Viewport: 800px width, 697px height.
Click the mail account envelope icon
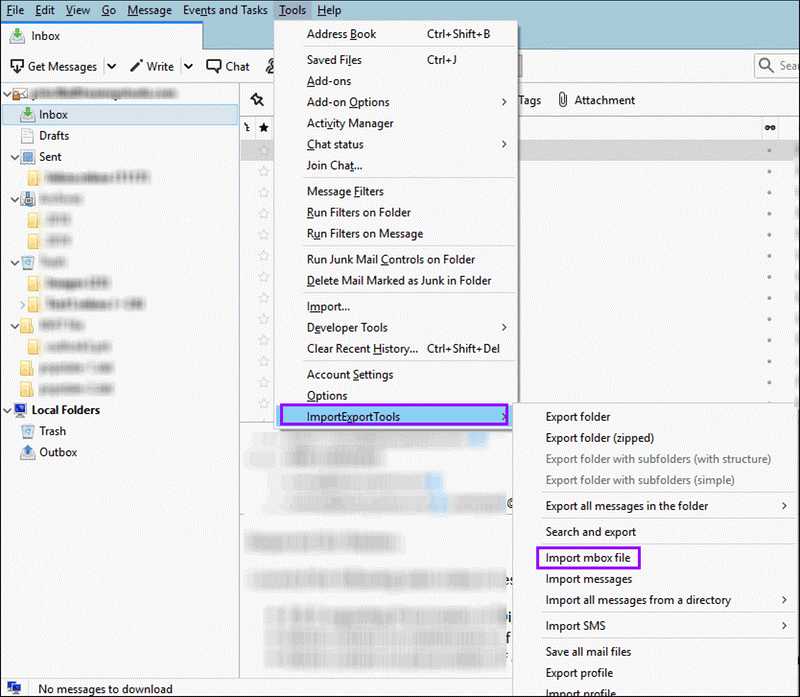tap(19, 94)
